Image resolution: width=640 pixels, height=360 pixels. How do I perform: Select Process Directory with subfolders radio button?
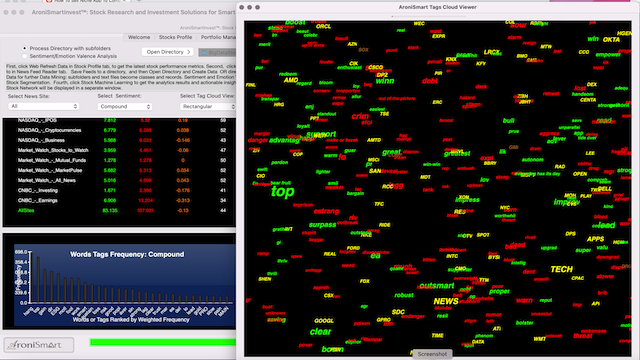(24, 48)
